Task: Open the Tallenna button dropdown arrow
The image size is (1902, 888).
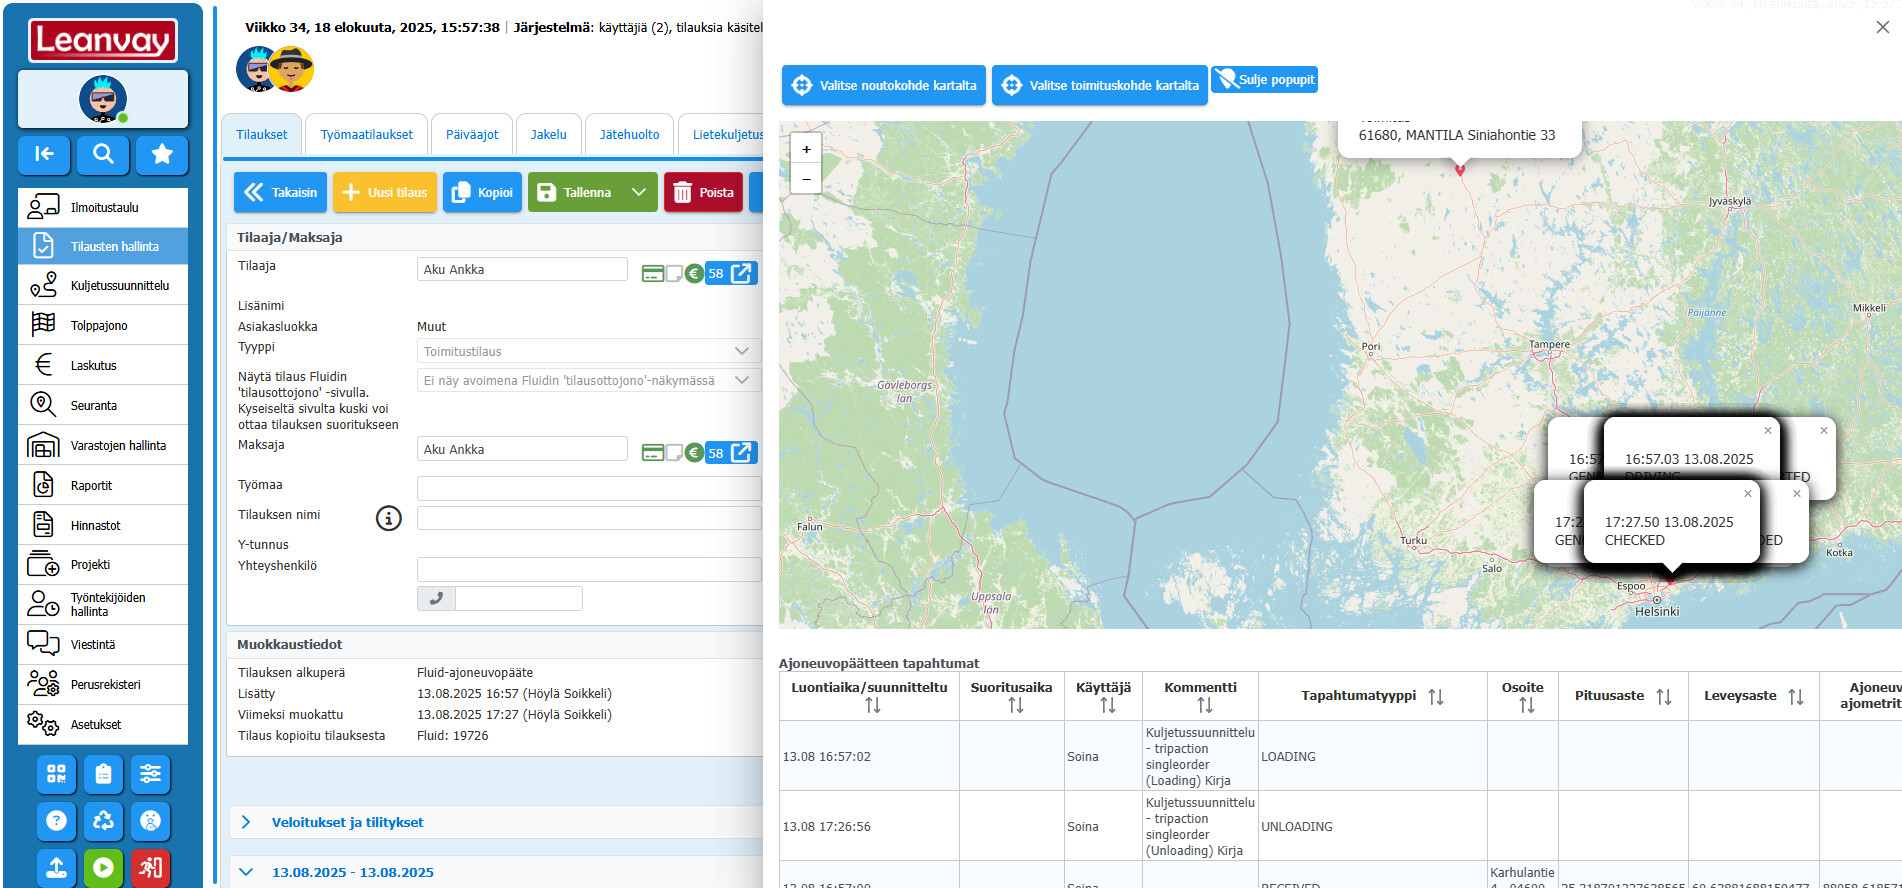Action: coord(639,192)
